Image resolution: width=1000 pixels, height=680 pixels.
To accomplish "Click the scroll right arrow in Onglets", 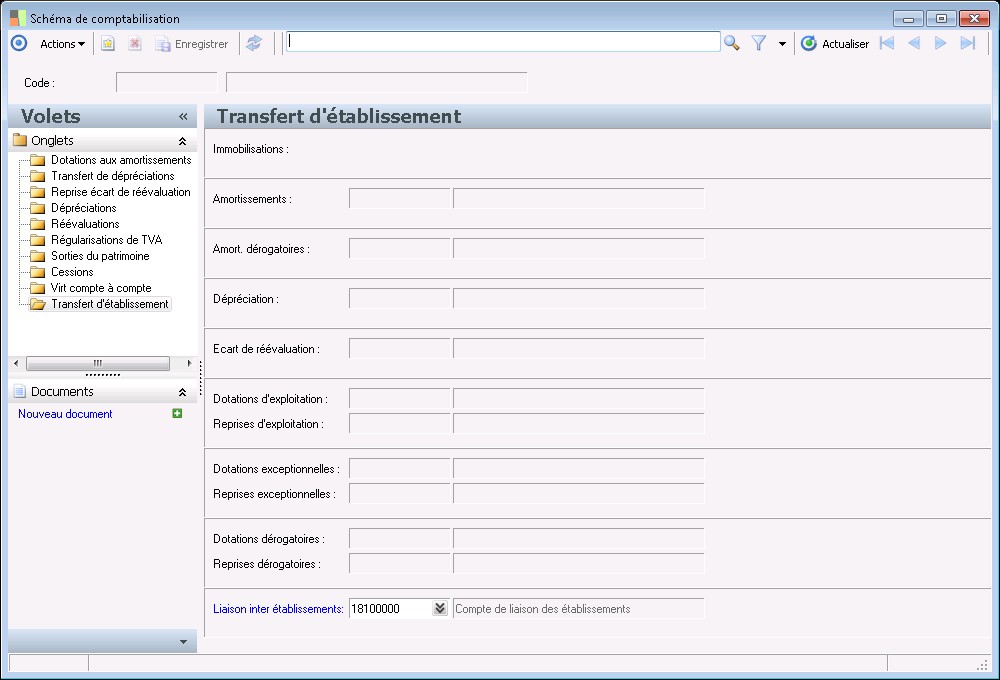I will (189, 363).
